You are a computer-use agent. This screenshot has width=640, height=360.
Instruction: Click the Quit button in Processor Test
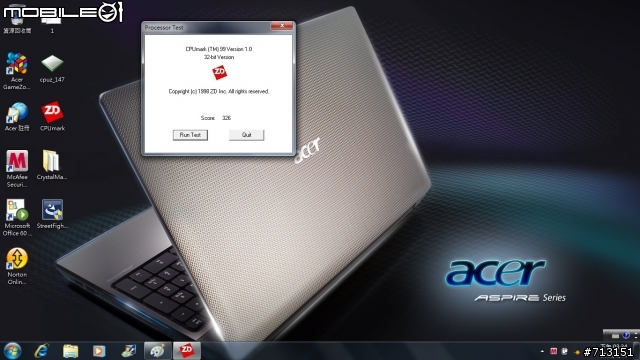[247, 135]
